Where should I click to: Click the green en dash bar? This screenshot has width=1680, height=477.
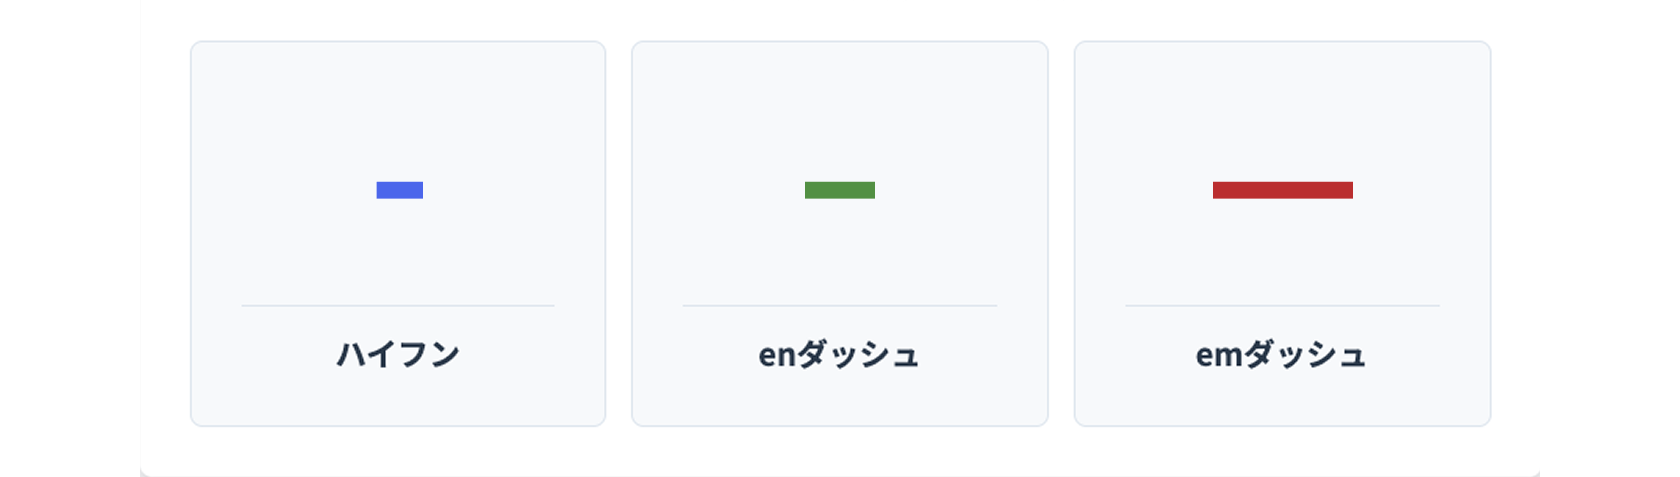coord(840,190)
